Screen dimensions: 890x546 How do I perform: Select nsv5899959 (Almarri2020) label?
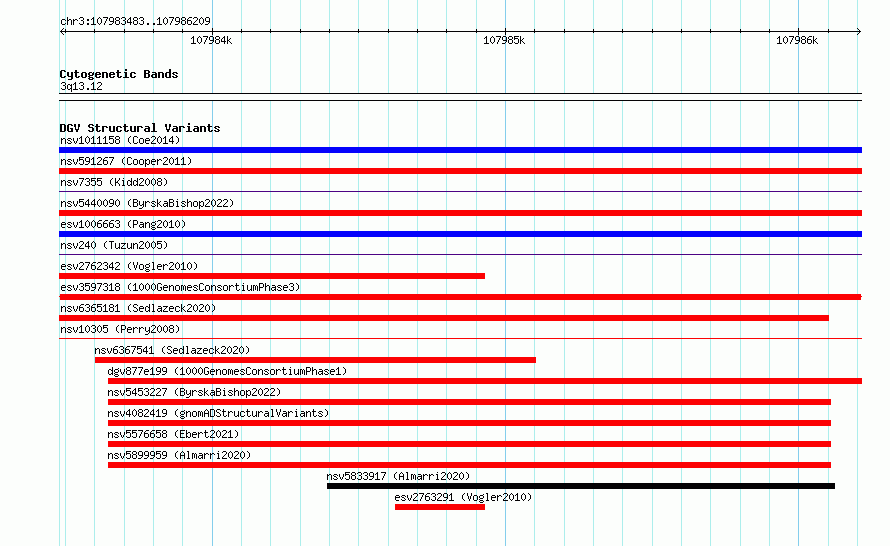coord(179,455)
